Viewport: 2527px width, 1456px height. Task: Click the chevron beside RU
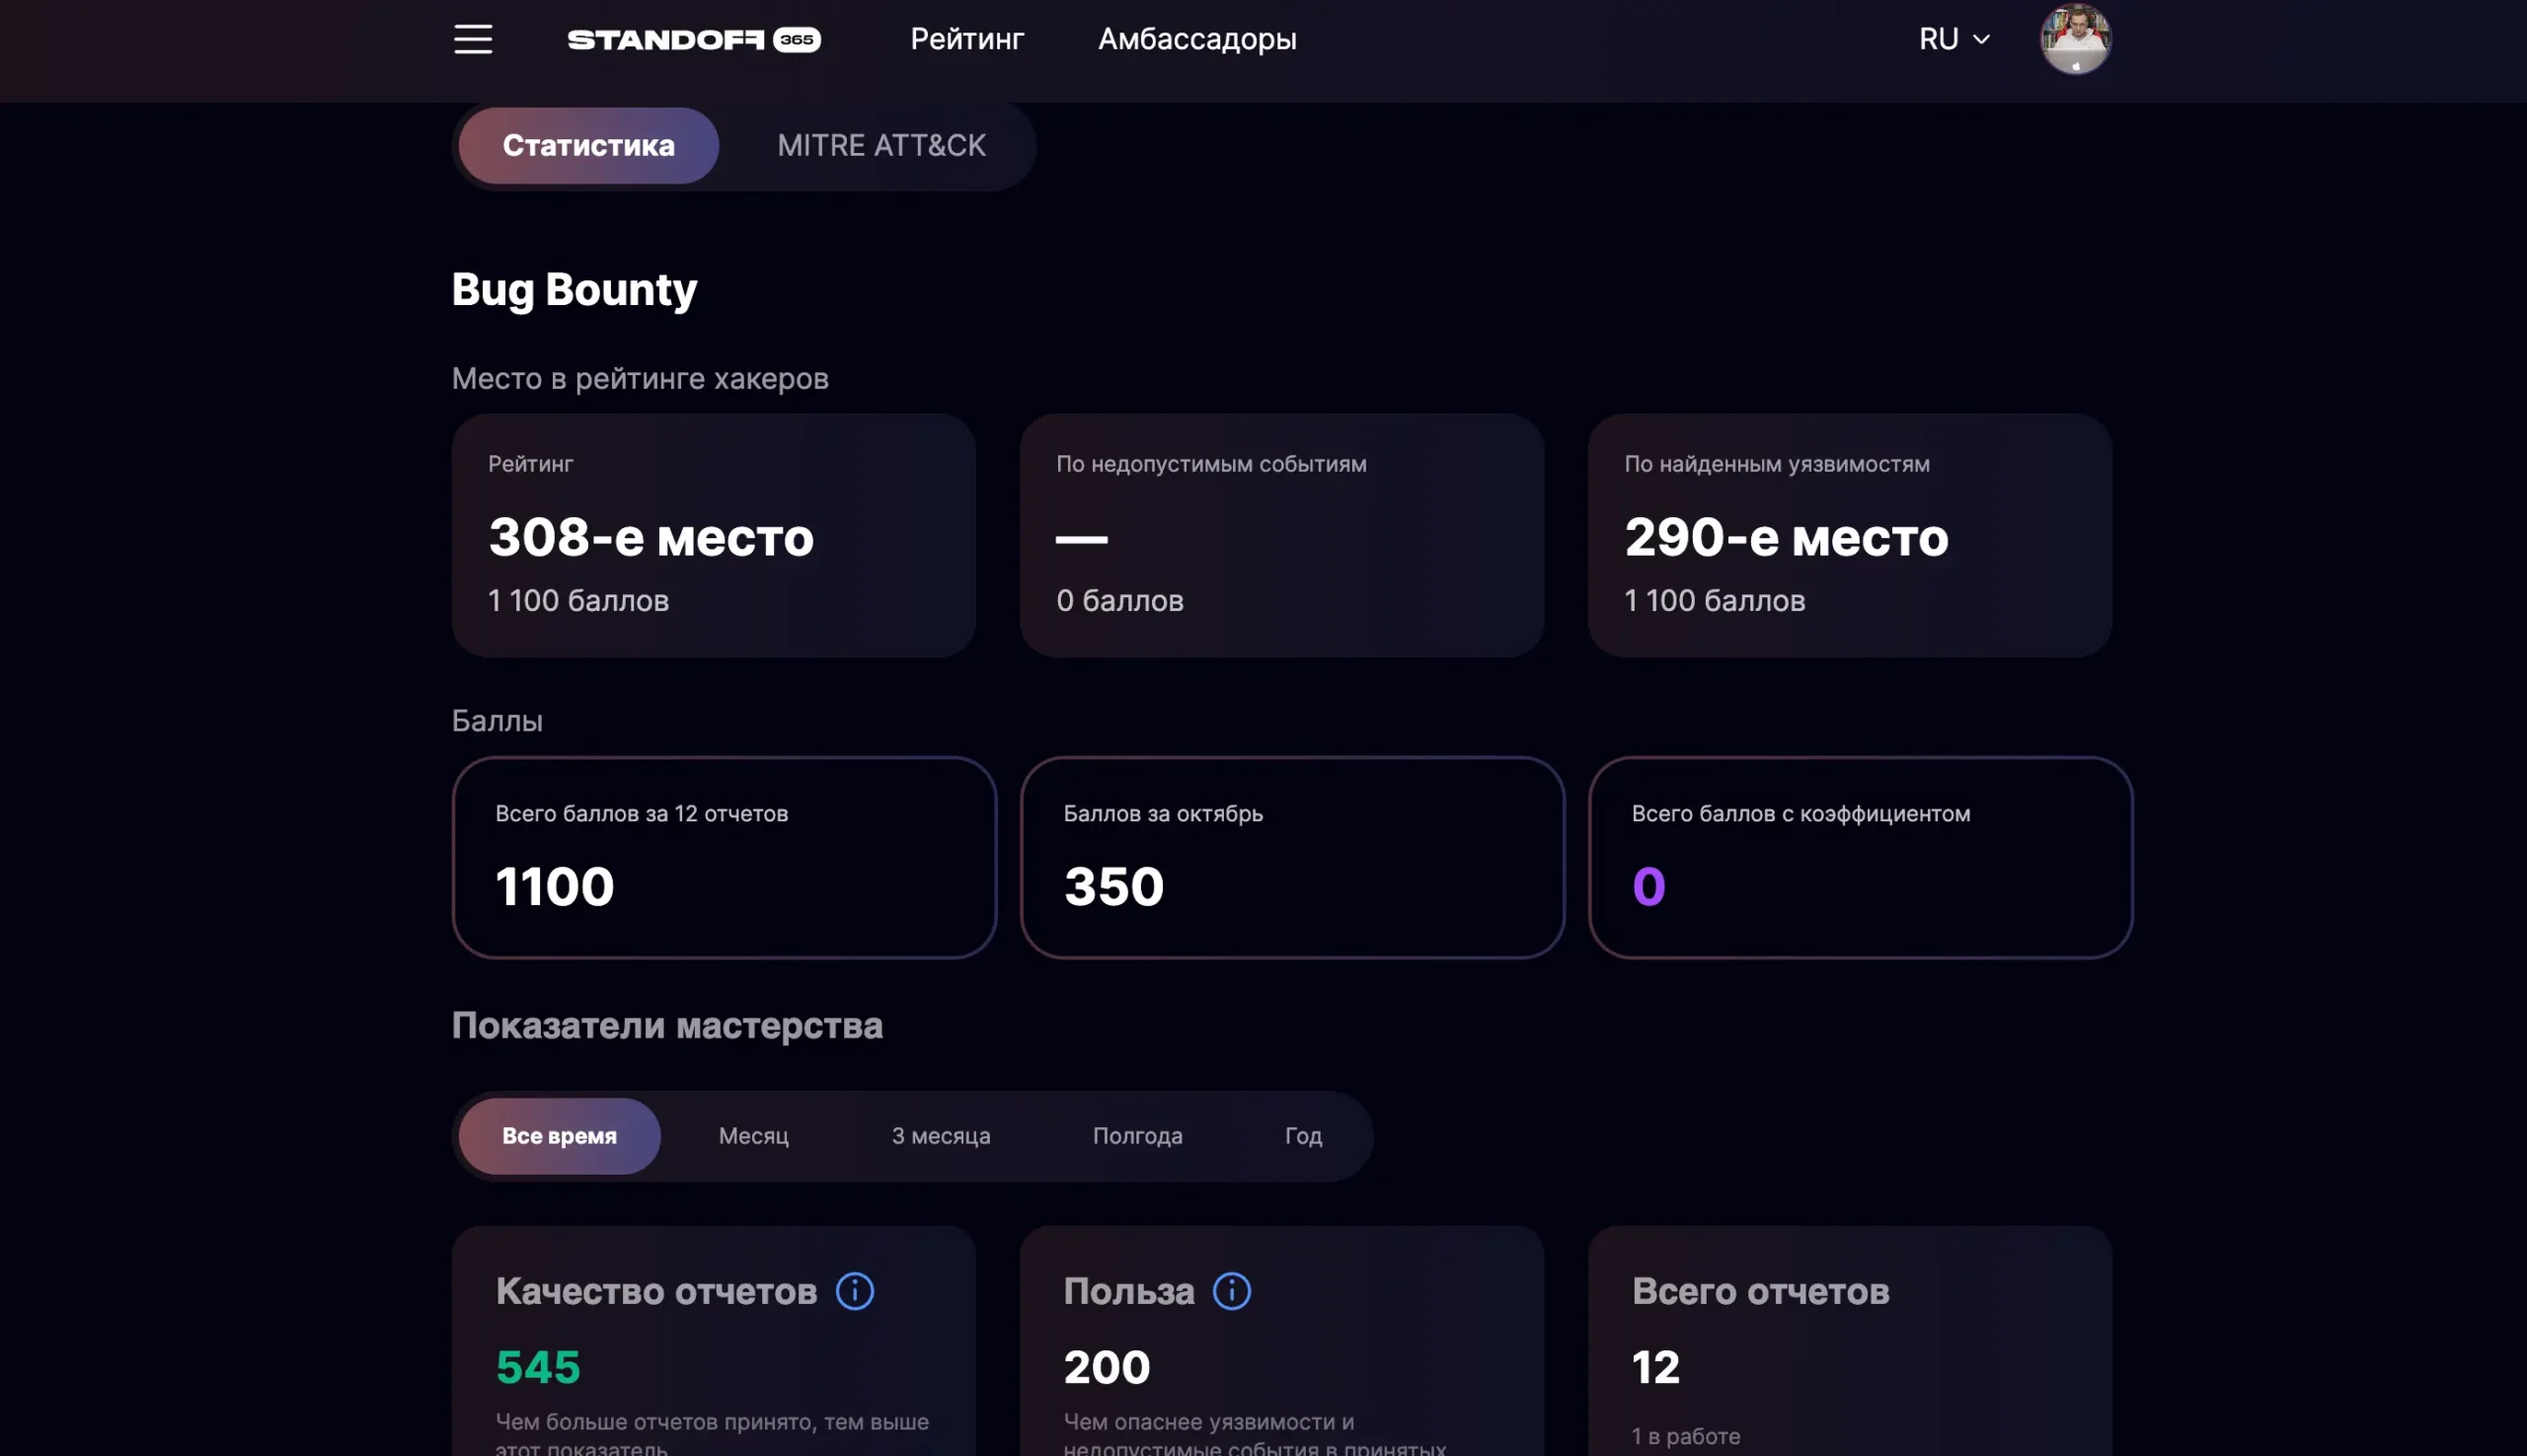(x=1981, y=39)
